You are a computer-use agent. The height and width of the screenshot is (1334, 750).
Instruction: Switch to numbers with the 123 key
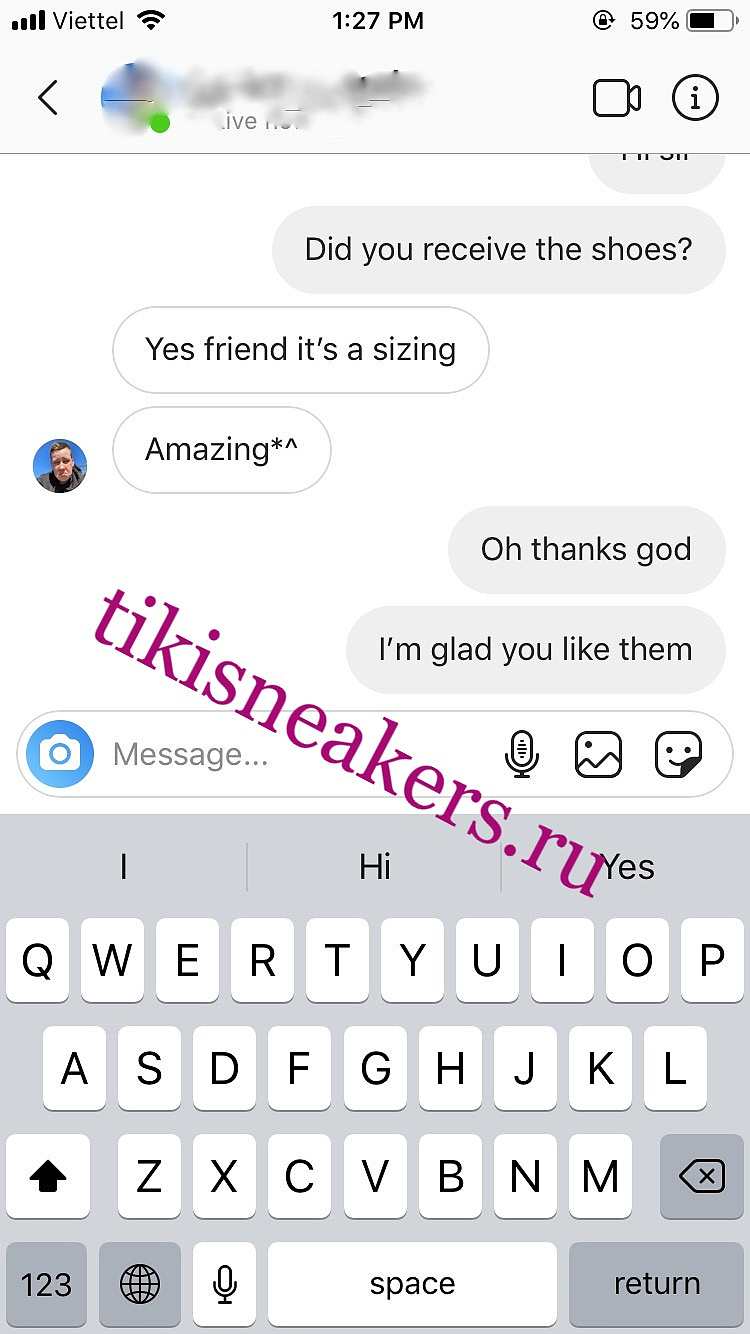(47, 1284)
